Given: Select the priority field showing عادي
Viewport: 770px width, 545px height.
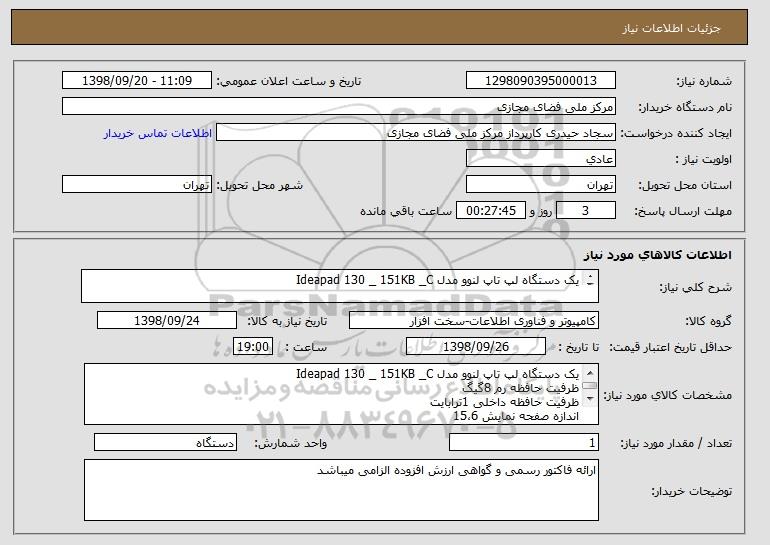Looking at the screenshot, I should [541, 159].
